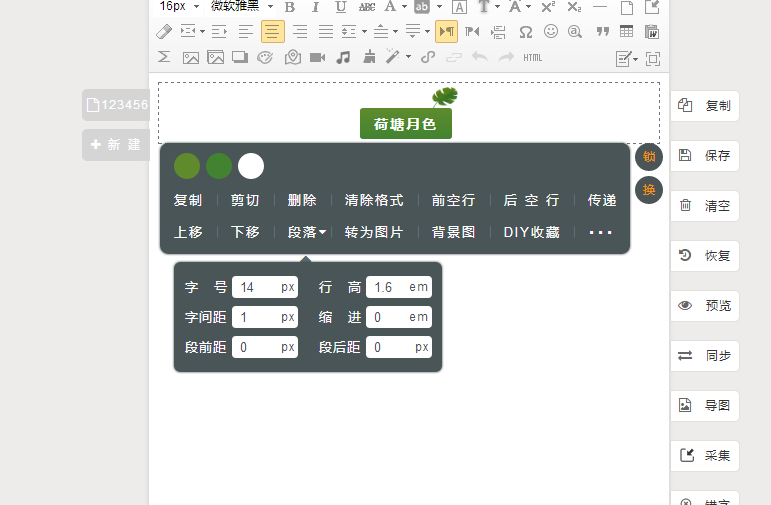The width and height of the screenshot is (771, 505).
Task: Click the 导图 export image button
Action: (705, 406)
